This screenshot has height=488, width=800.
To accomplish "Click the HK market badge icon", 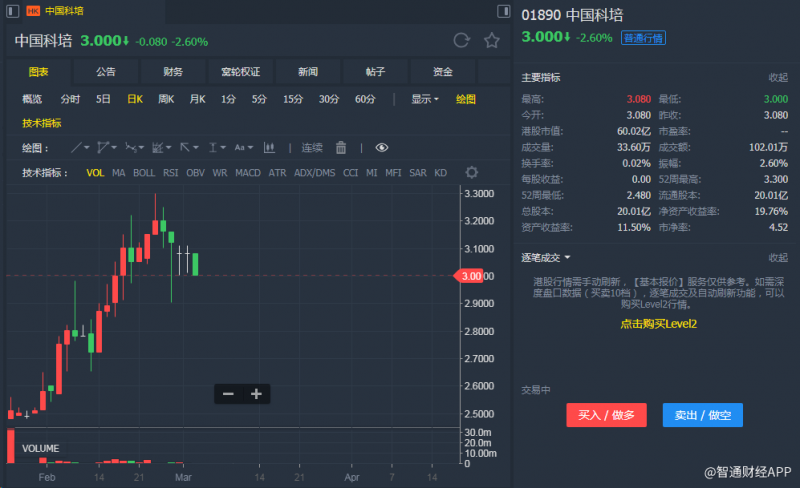I will pyautogui.click(x=33, y=11).
